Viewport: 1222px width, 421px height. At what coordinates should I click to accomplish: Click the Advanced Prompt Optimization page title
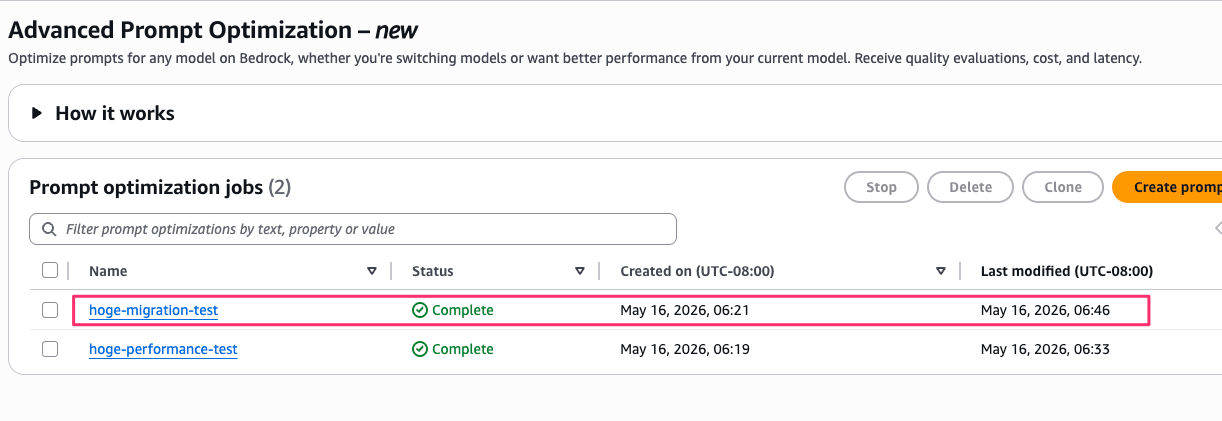(213, 30)
